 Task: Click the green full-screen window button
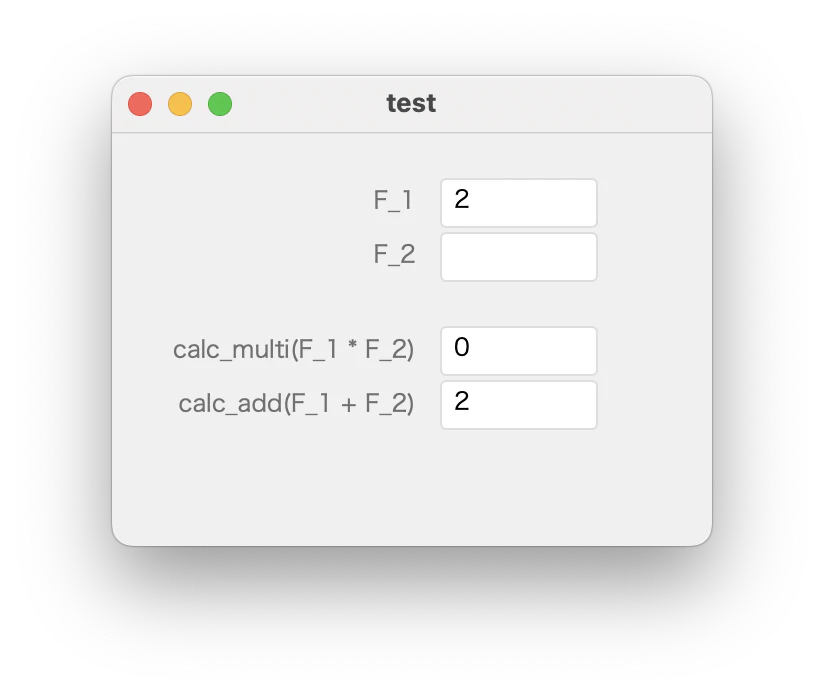(x=220, y=104)
